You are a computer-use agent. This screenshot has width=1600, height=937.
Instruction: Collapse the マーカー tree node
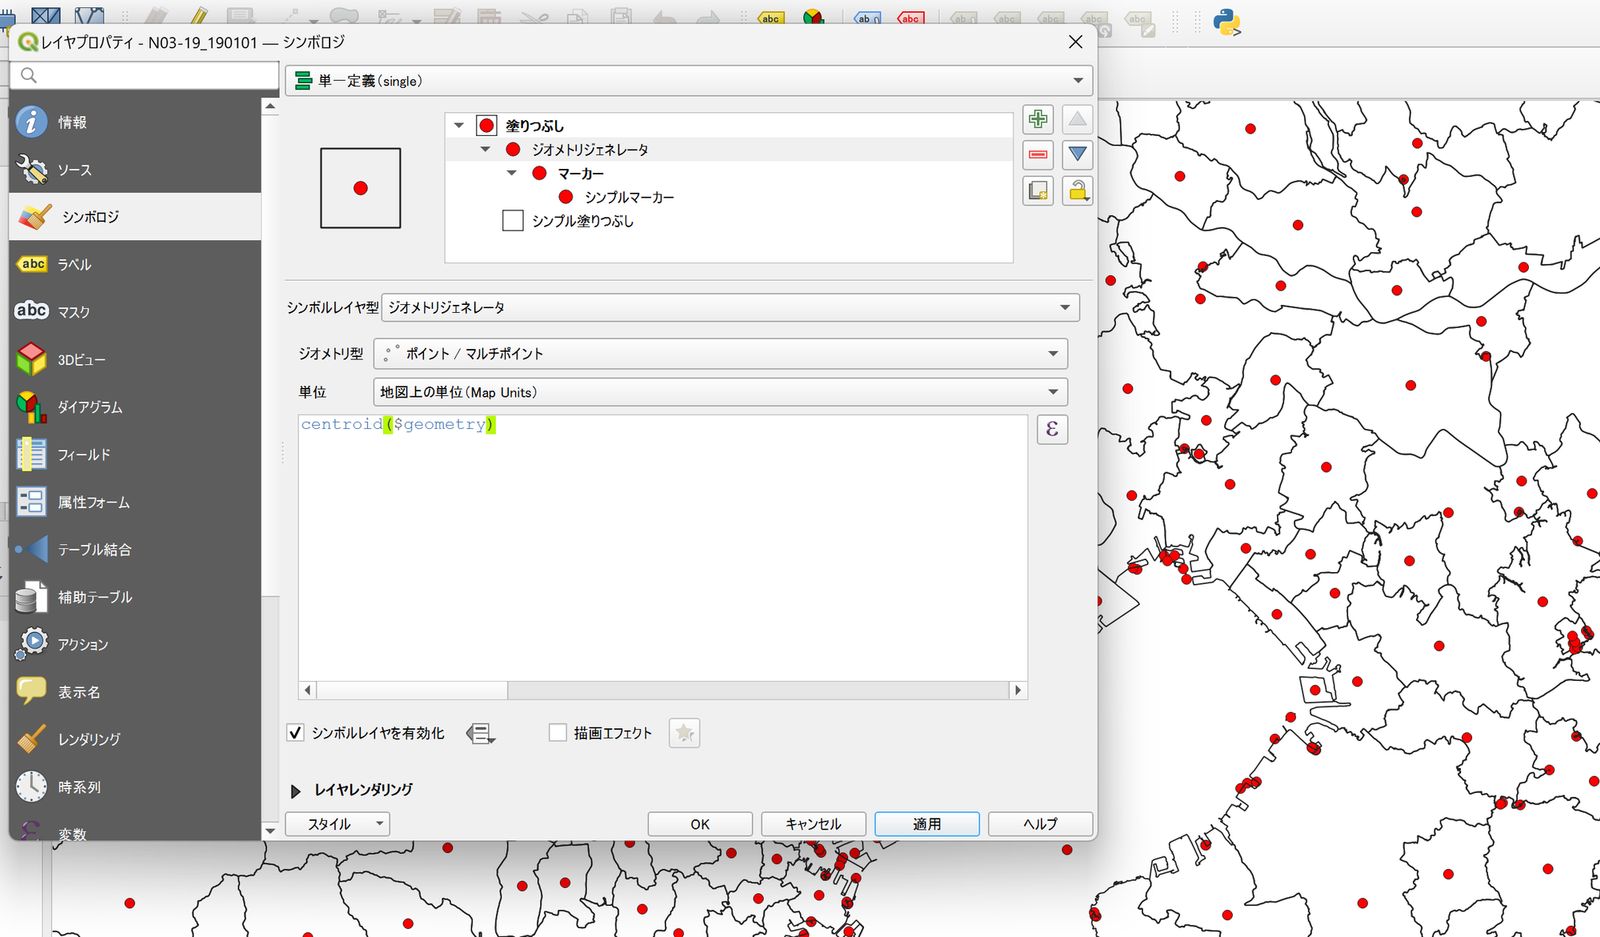(511, 173)
